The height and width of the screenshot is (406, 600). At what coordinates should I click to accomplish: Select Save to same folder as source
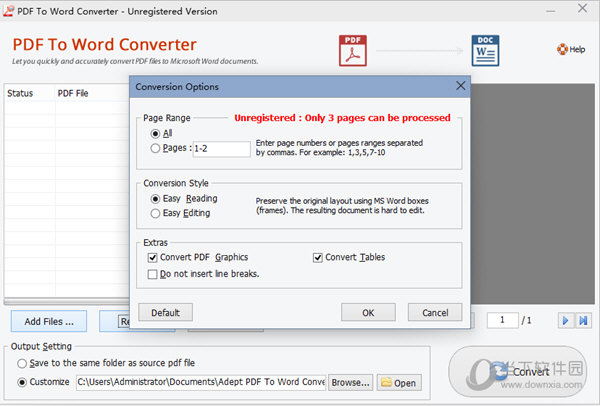[x=22, y=363]
